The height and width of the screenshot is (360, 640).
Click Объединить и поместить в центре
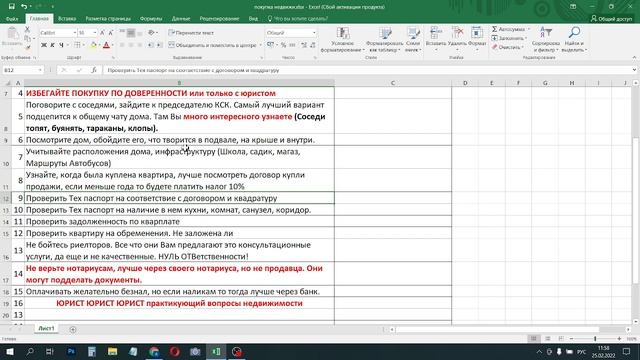click(212, 45)
